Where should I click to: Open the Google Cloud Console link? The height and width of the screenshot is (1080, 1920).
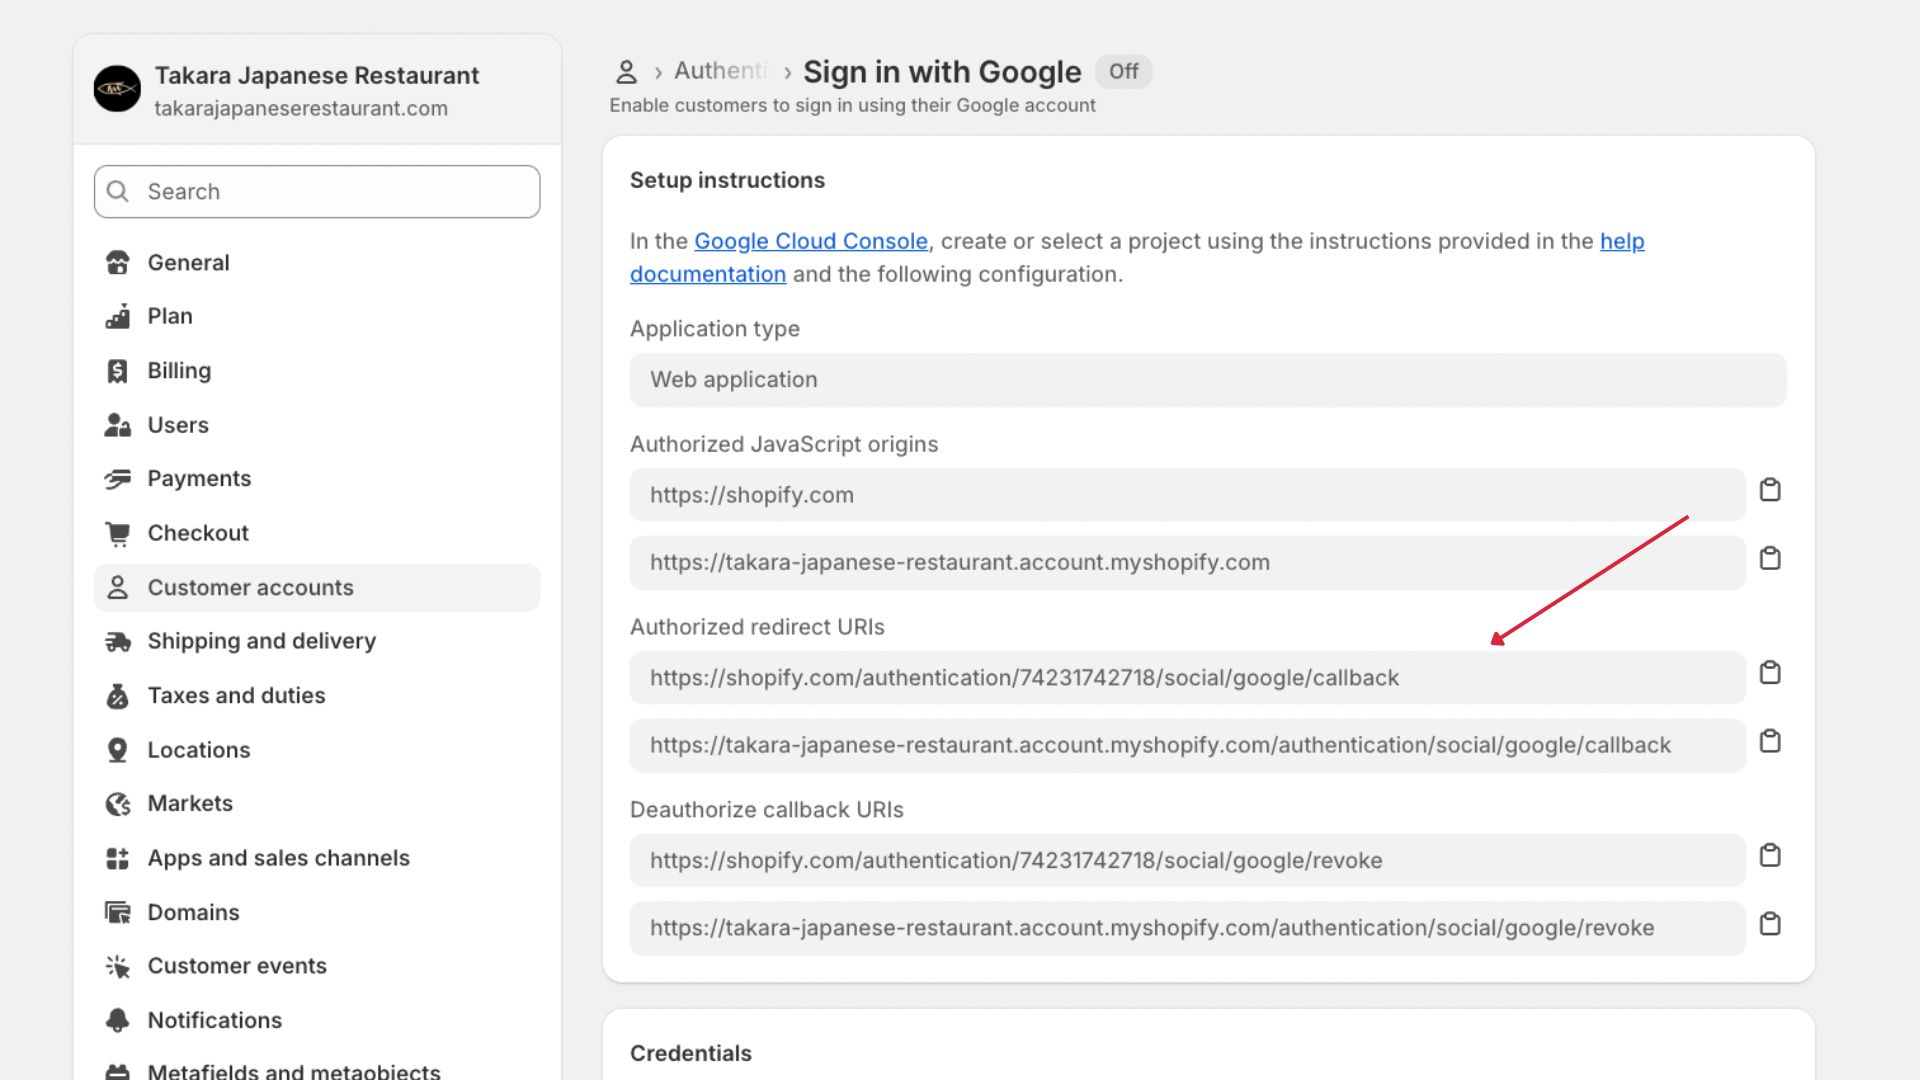coord(810,242)
